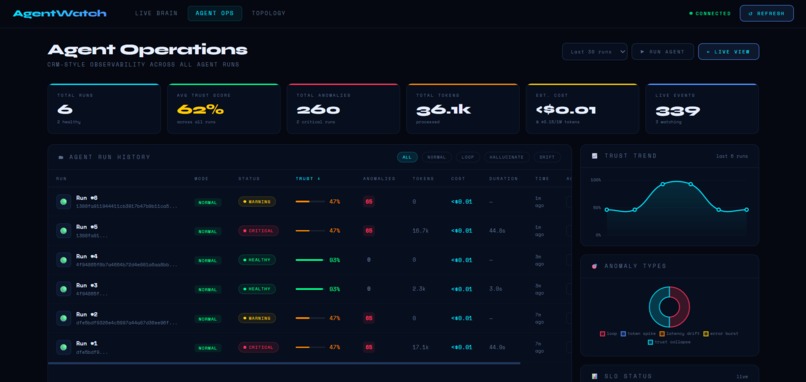This screenshot has height=382, width=806.
Task: Click the run table horizontal scrollbar
Action: coord(284,363)
